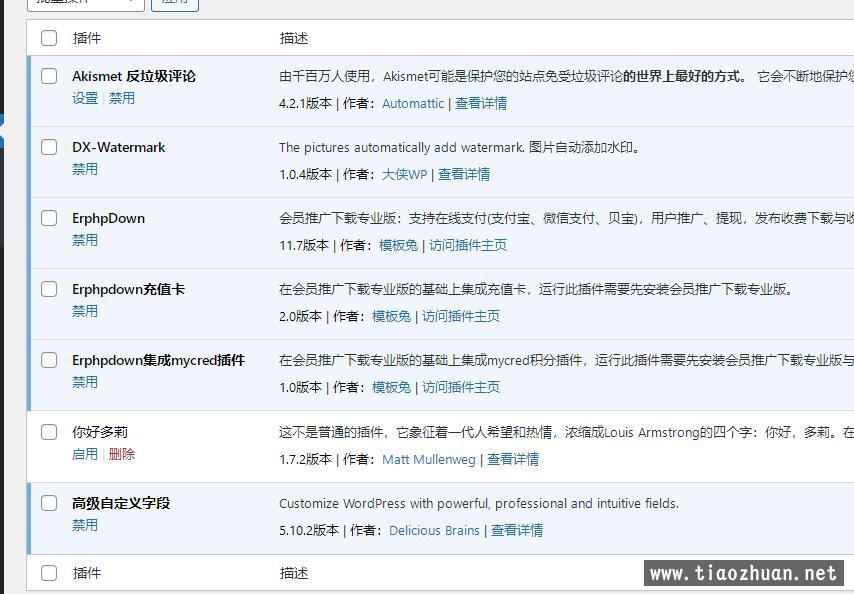Open 模板兔 author link in ErphpDown row
The width and height of the screenshot is (854, 594).
399,246
